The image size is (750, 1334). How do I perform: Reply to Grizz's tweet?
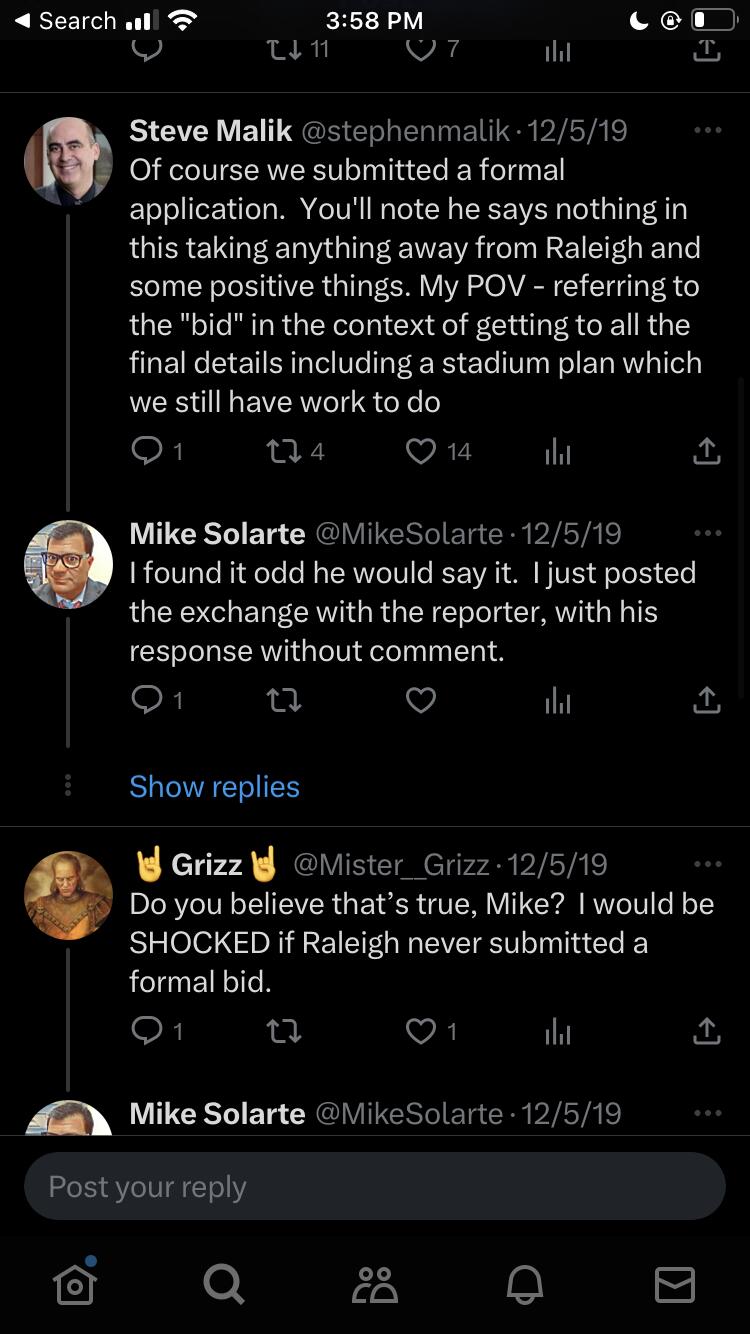[147, 1030]
